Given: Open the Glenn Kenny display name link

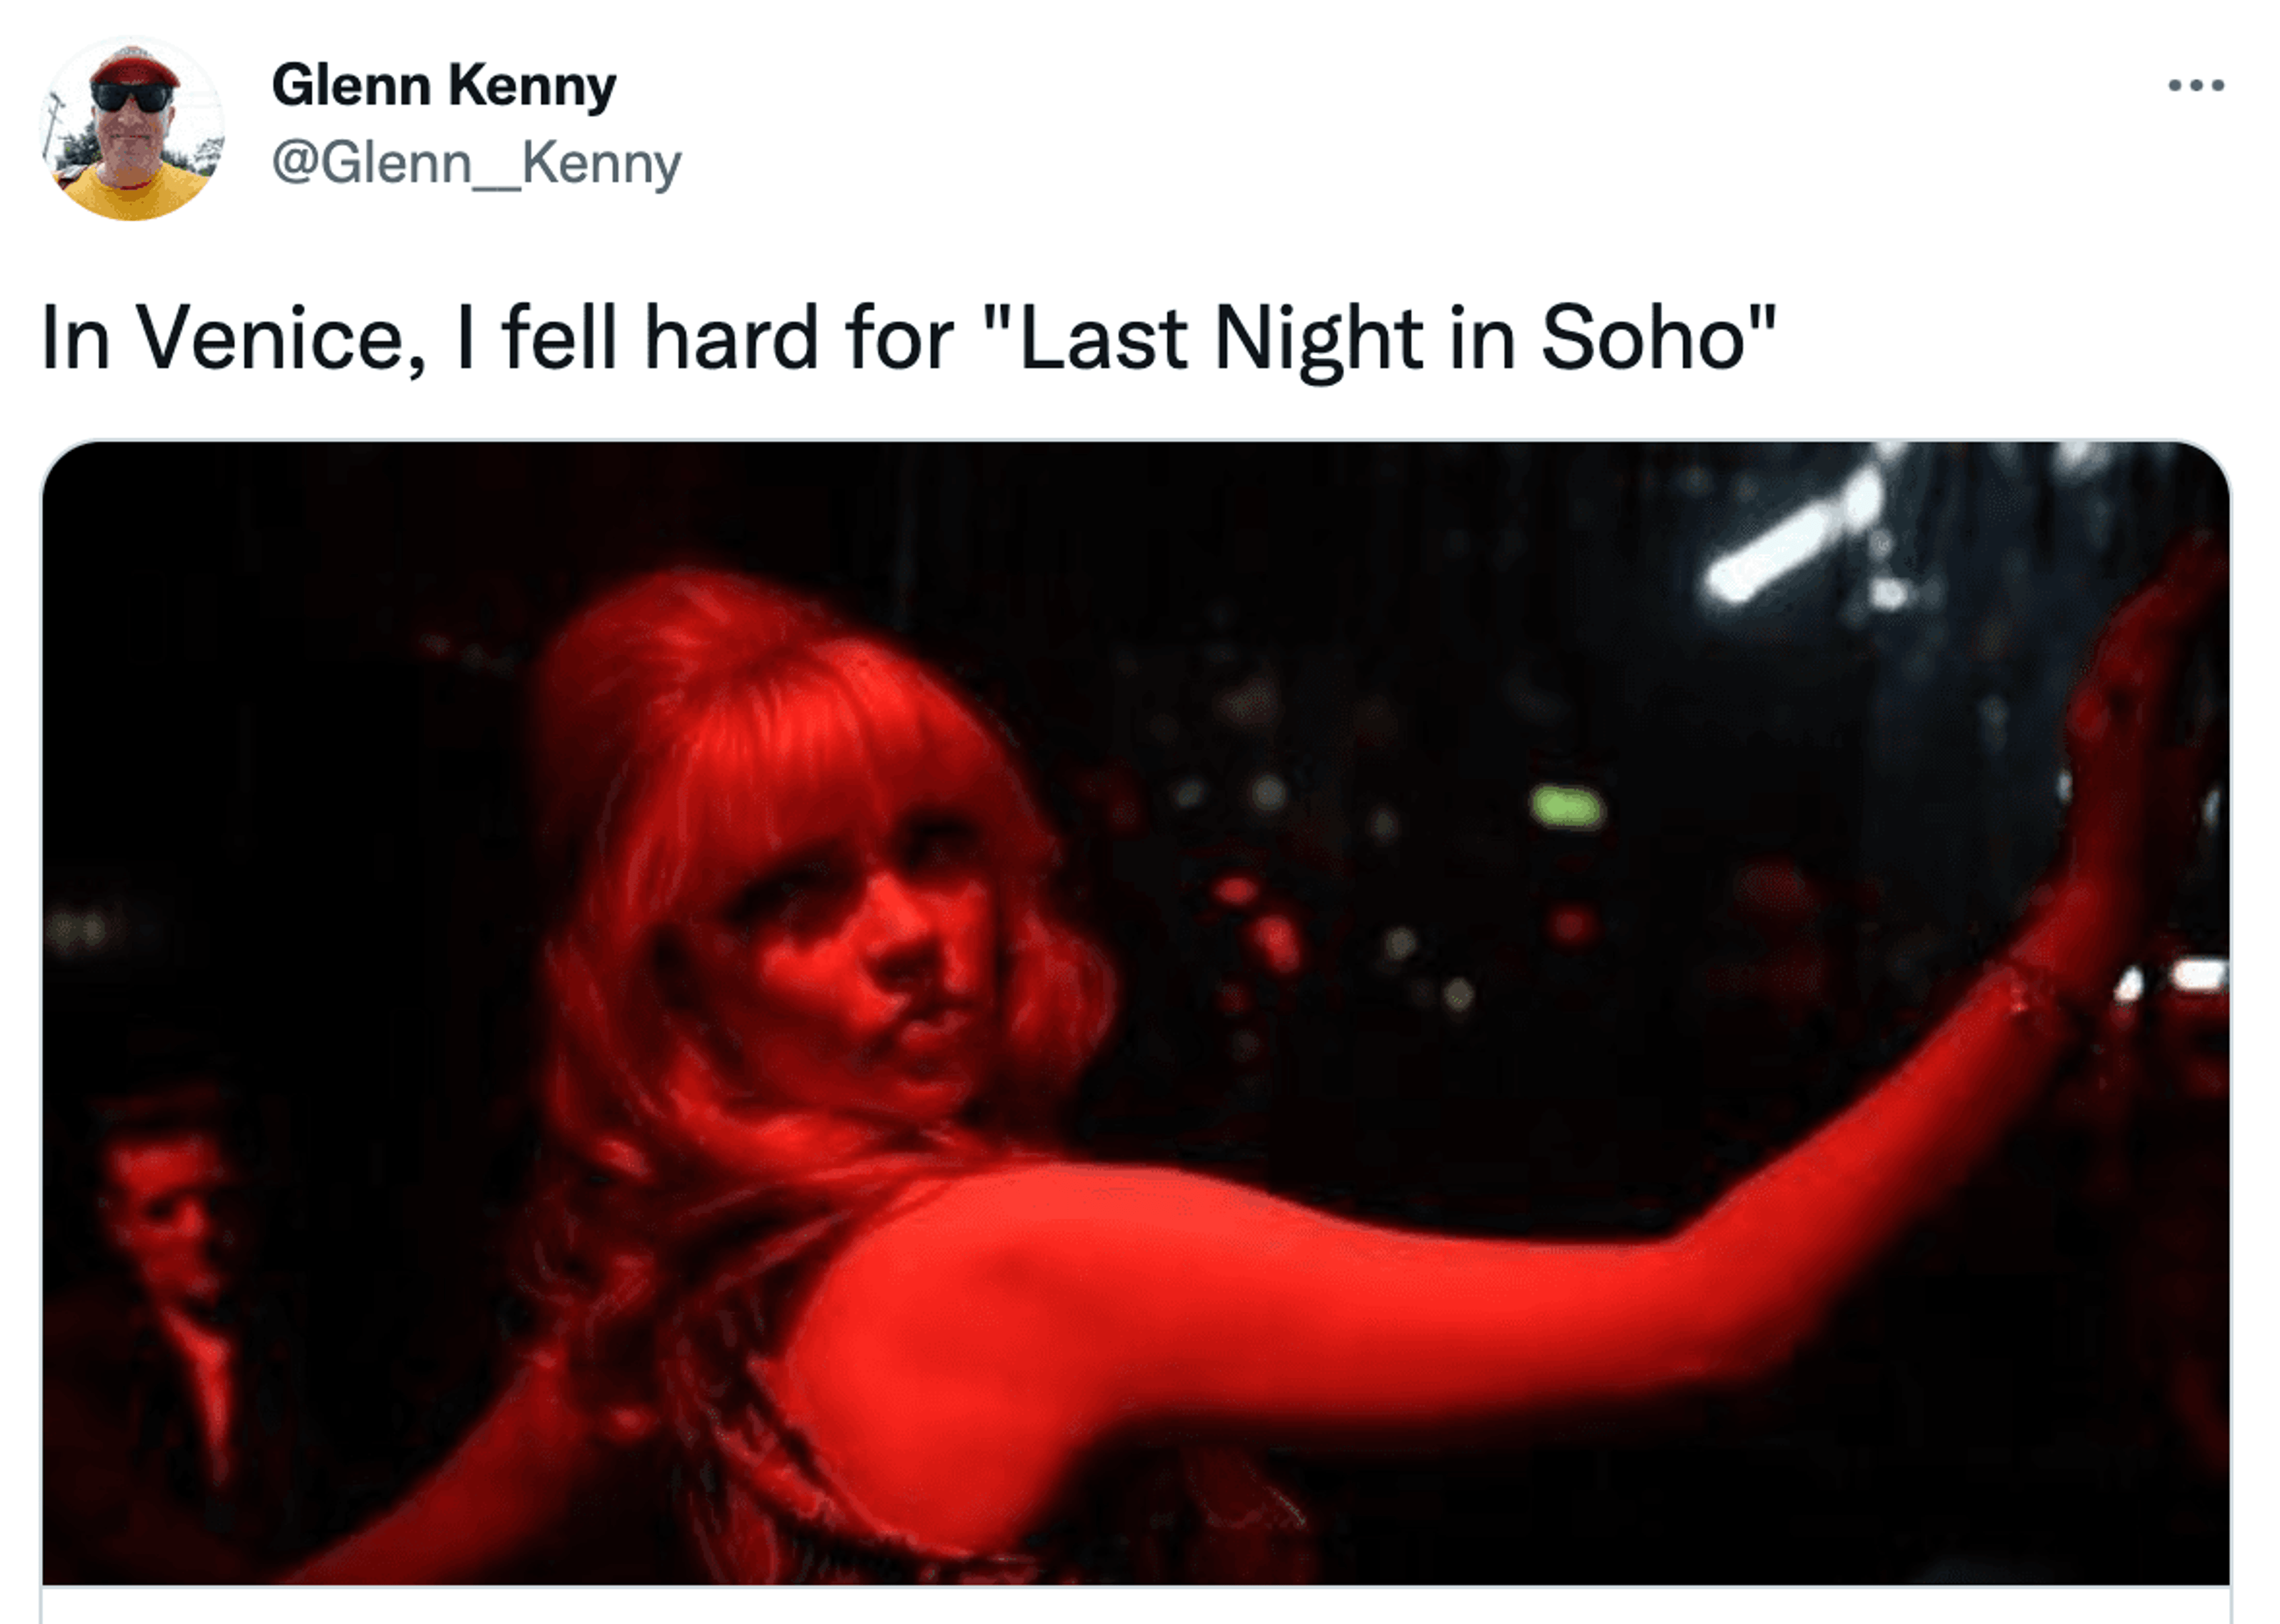Looking at the screenshot, I should point(444,86).
